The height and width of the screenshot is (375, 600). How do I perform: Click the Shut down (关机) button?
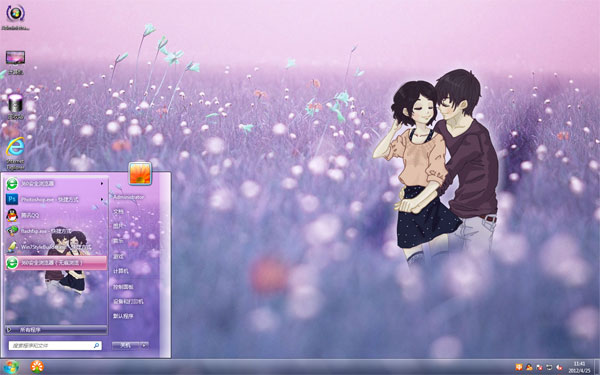pyautogui.click(x=126, y=346)
